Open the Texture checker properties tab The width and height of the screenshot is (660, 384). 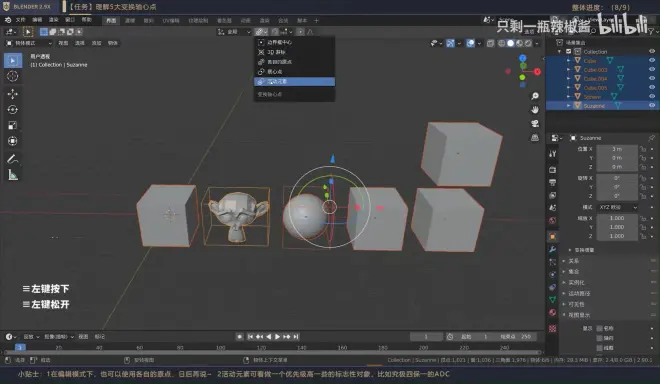pyautogui.click(x=553, y=328)
